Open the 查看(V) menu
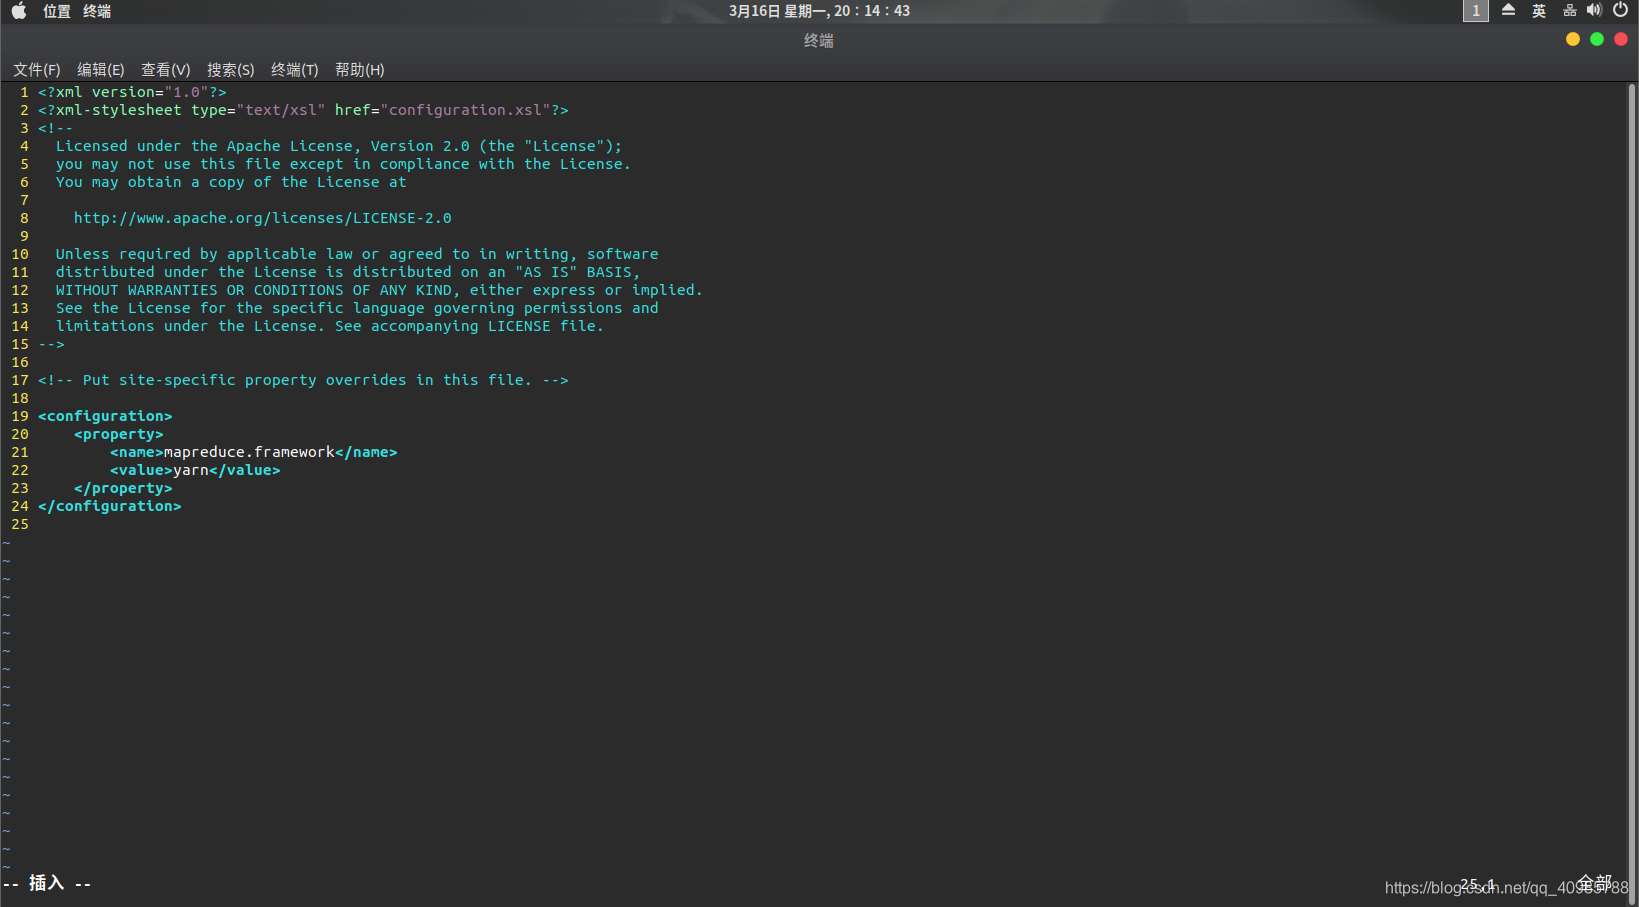 tap(166, 70)
